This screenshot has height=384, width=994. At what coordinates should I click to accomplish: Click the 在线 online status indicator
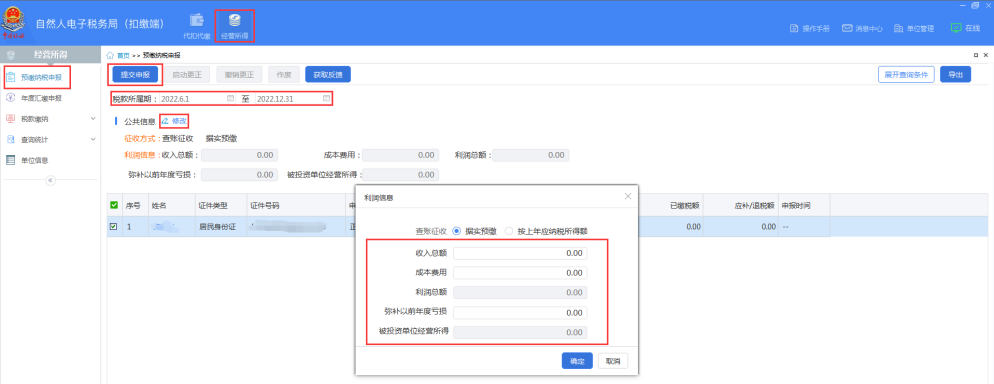click(965, 29)
